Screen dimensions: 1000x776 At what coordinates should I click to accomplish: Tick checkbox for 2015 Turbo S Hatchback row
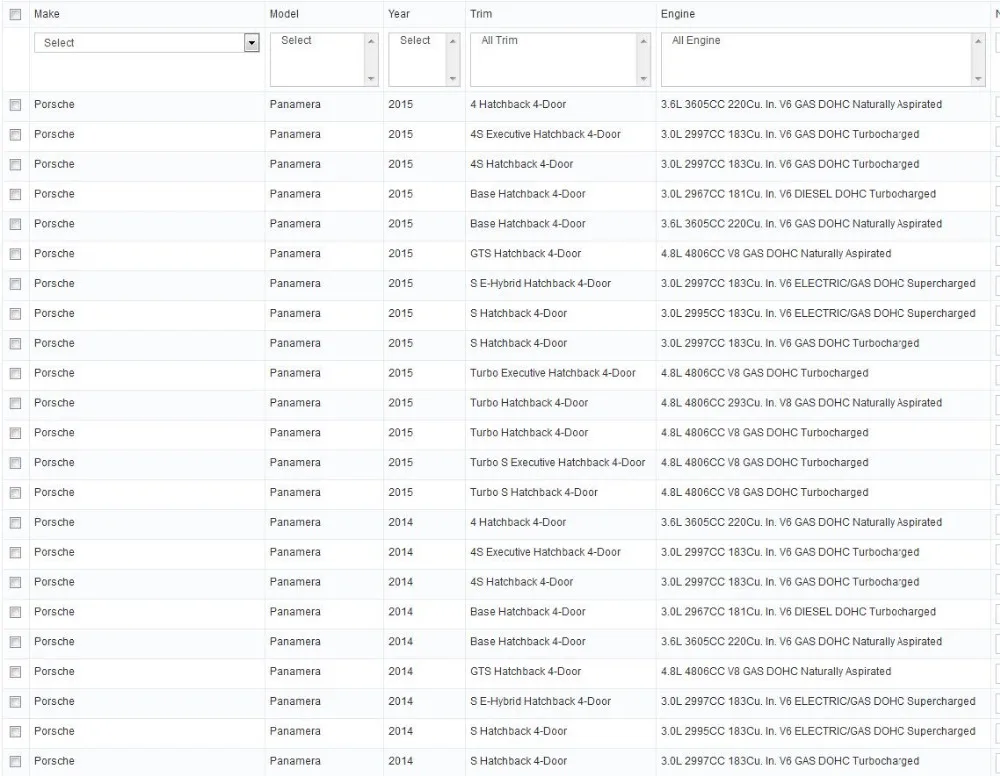pos(15,493)
